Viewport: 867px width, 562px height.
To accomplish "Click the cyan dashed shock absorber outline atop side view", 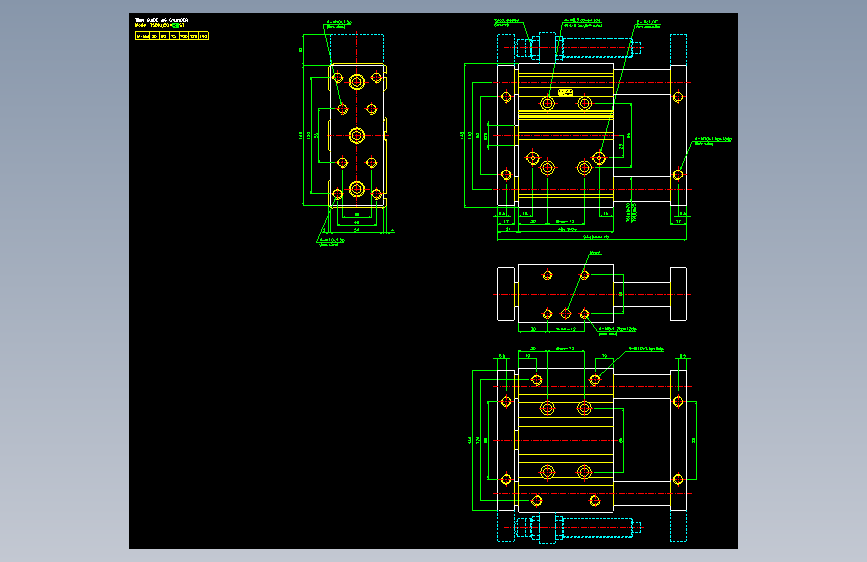I will tap(578, 48).
